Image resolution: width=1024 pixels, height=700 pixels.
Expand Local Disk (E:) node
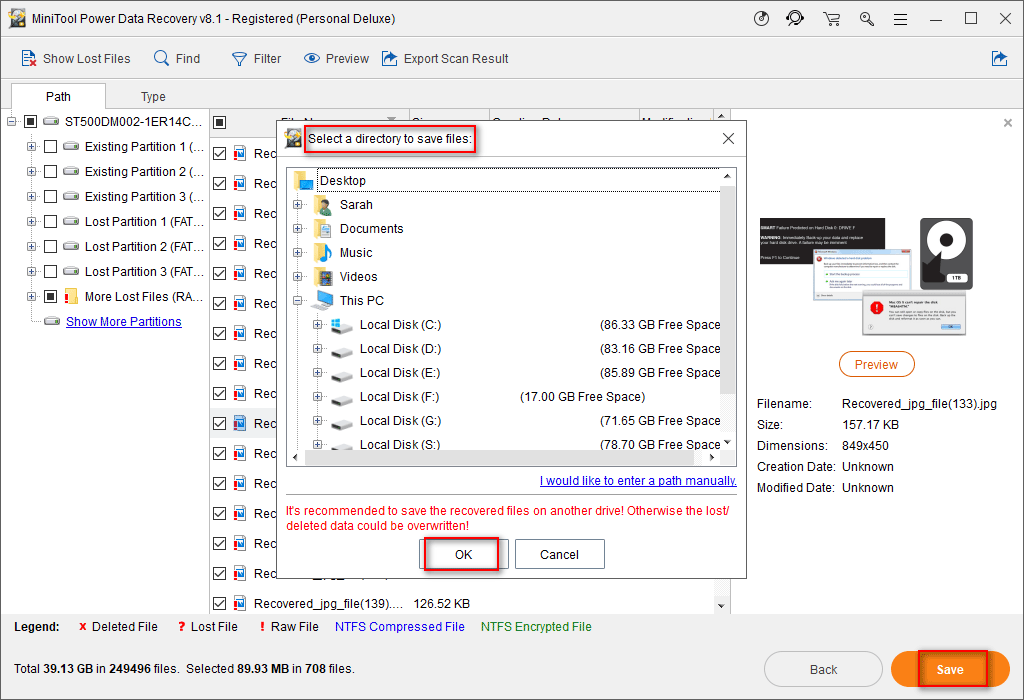(317, 372)
